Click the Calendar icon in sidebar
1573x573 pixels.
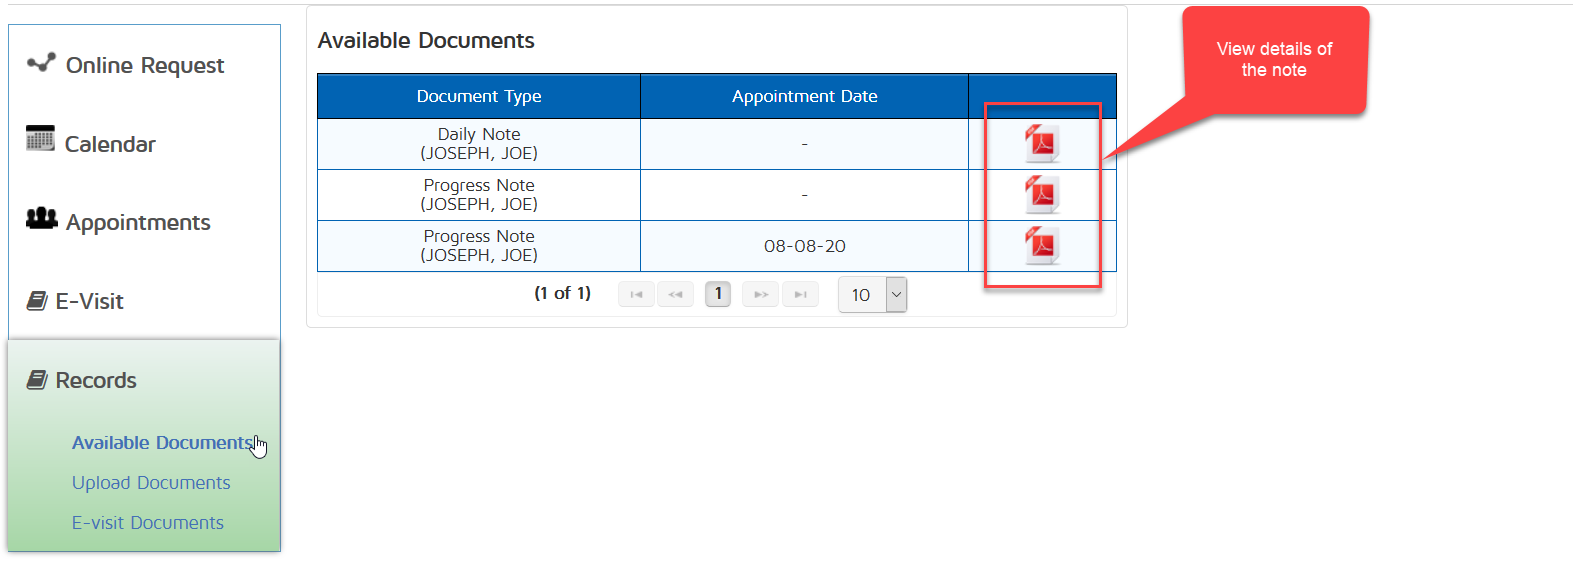[40, 139]
